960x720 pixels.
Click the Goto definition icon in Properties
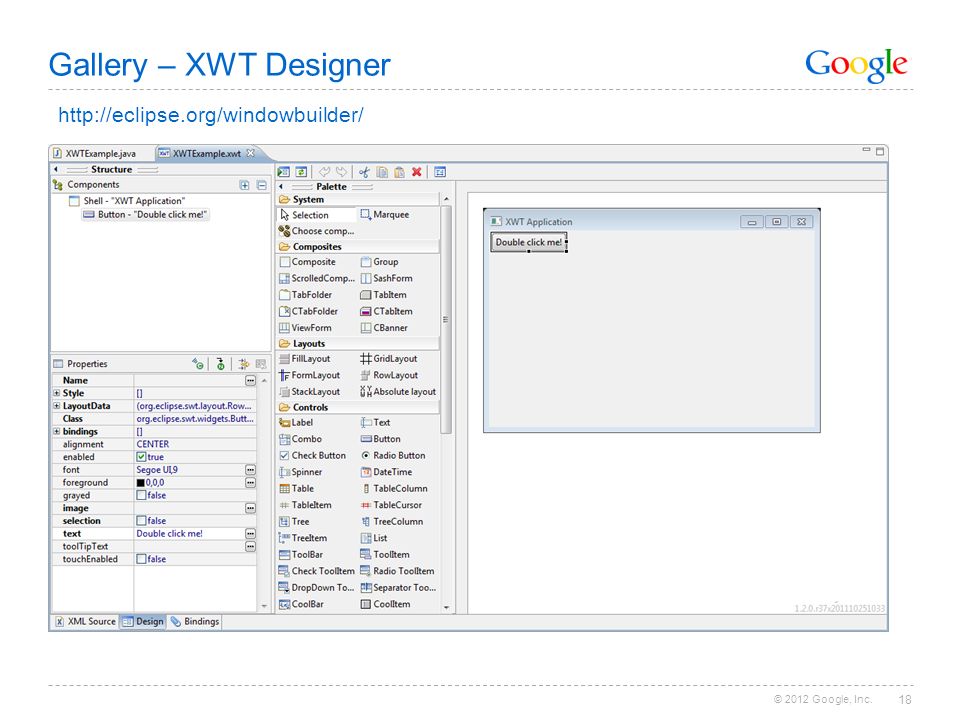tap(220, 364)
